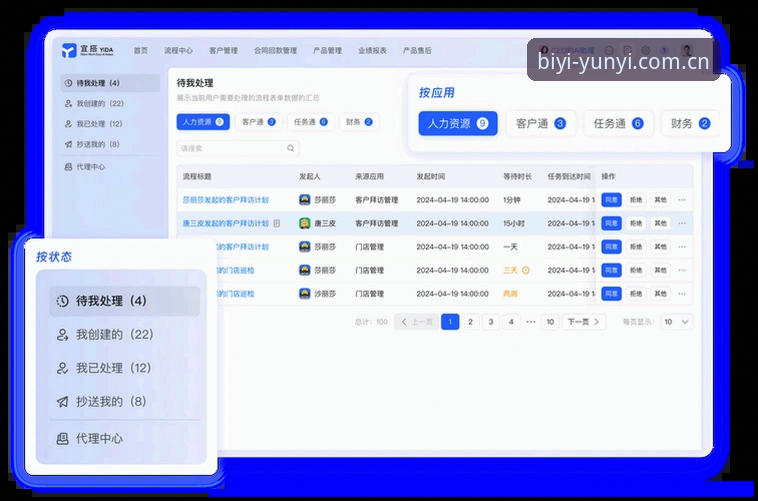Viewport: 758px width, 501px height.
Task: Open 客户管理 in the top navigation
Action: [223, 50]
